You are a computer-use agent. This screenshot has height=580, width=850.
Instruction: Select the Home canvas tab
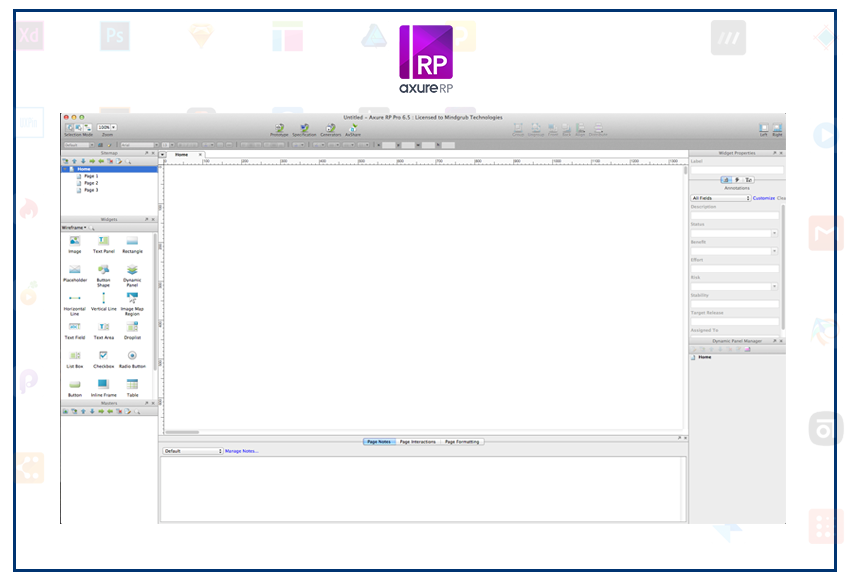pyautogui.click(x=182, y=155)
